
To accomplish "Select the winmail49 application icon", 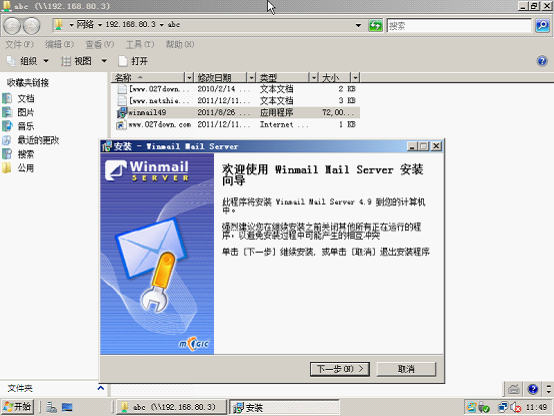I will tap(122, 112).
